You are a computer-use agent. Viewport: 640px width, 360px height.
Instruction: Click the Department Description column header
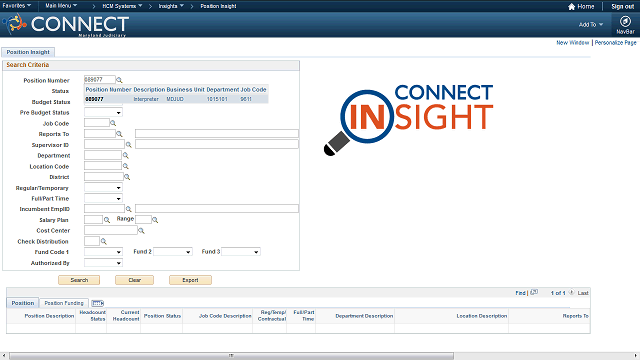[x=364, y=316]
